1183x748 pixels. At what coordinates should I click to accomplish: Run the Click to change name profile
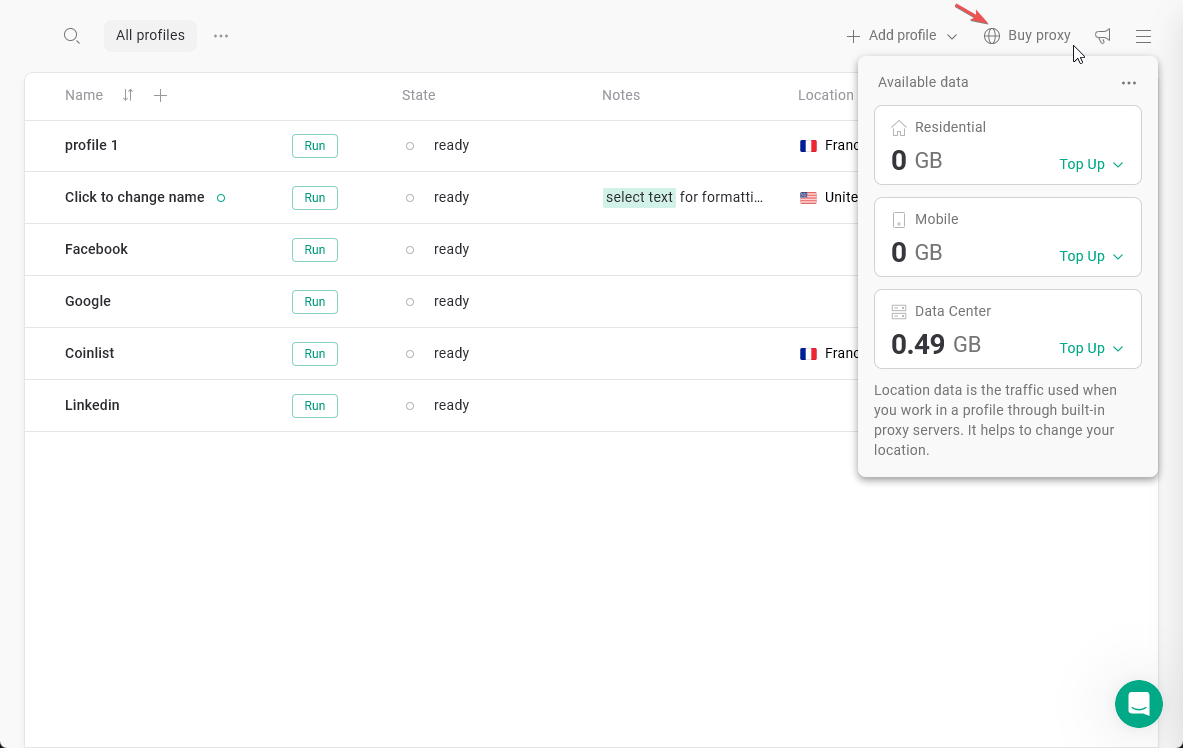[x=315, y=198]
